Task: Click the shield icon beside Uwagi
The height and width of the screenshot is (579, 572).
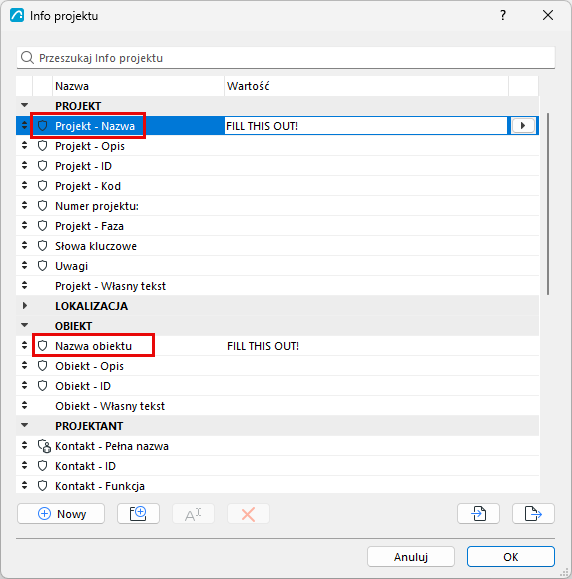Action: pos(42,265)
